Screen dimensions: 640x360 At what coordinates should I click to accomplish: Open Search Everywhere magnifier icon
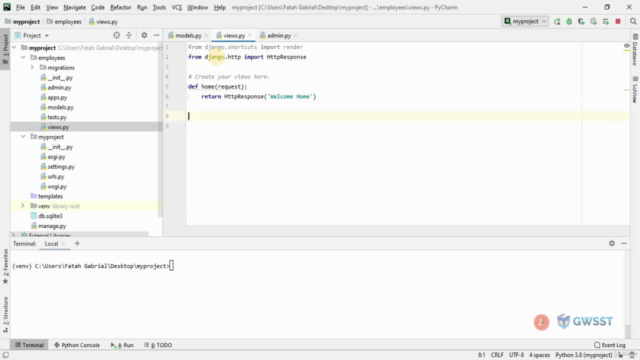pos(633,22)
